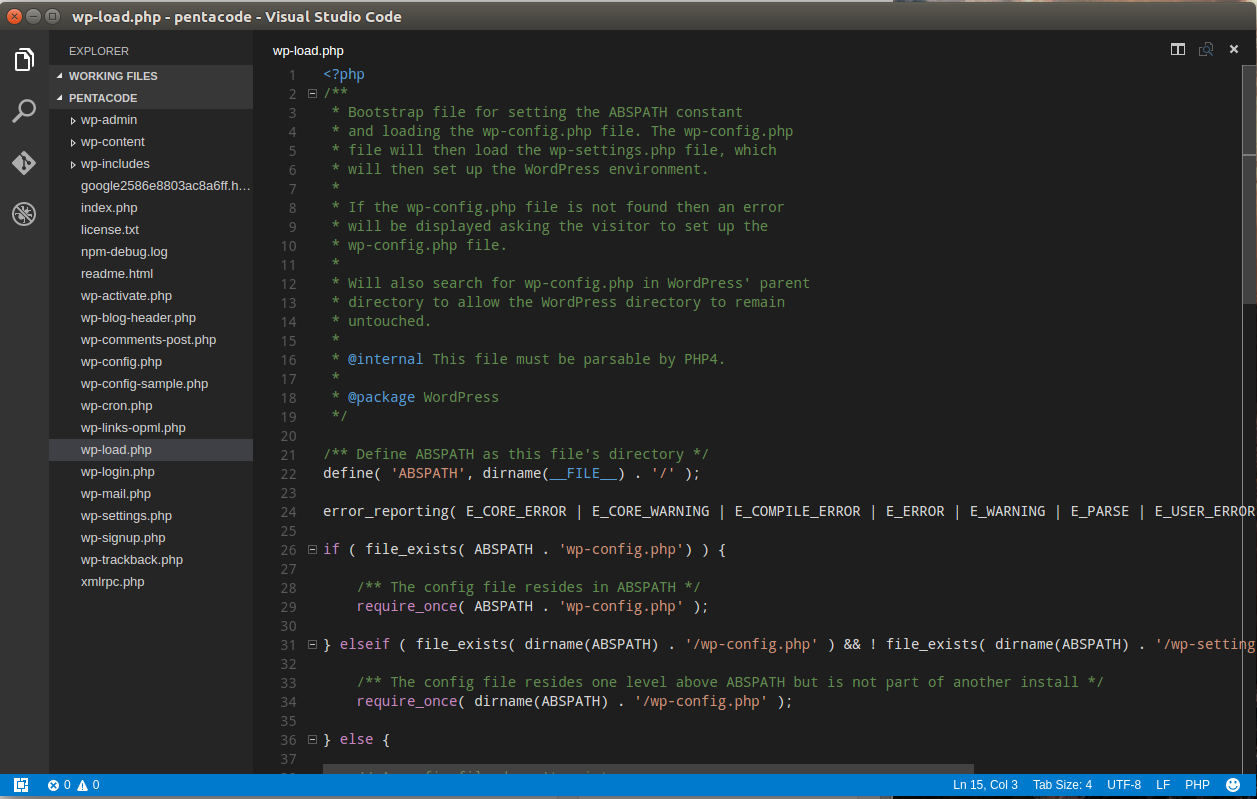Change language mode via PHP indicator
This screenshot has width=1257, height=799.
(x=1197, y=785)
